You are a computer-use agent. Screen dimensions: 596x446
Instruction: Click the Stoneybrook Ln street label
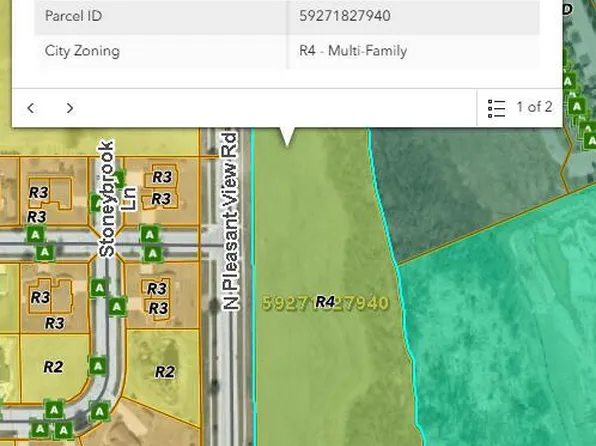113,199
